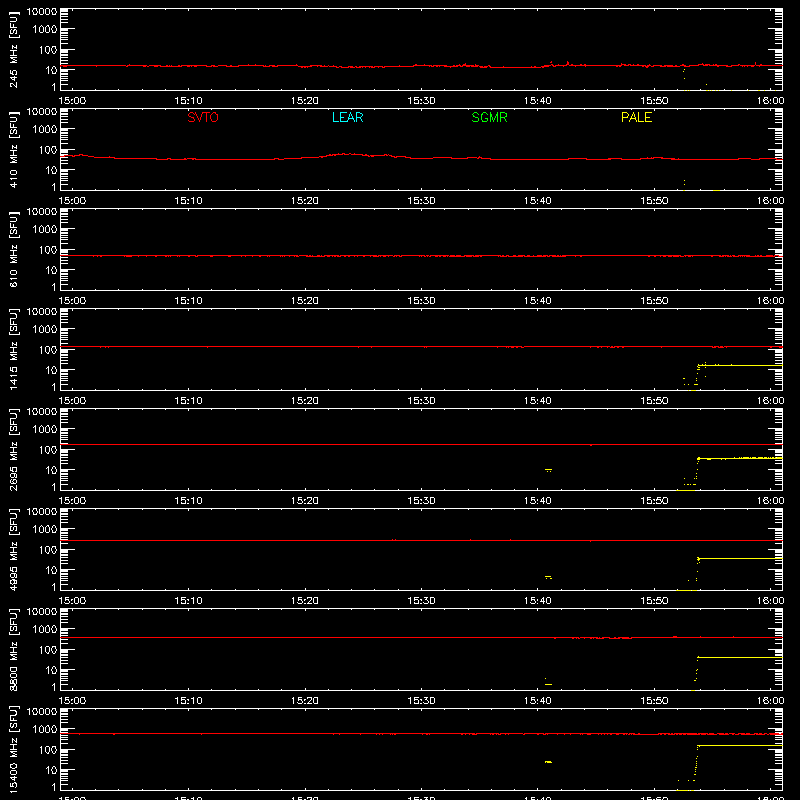Click the green SGMR station legend label
800x800 pixels.
[489, 117]
